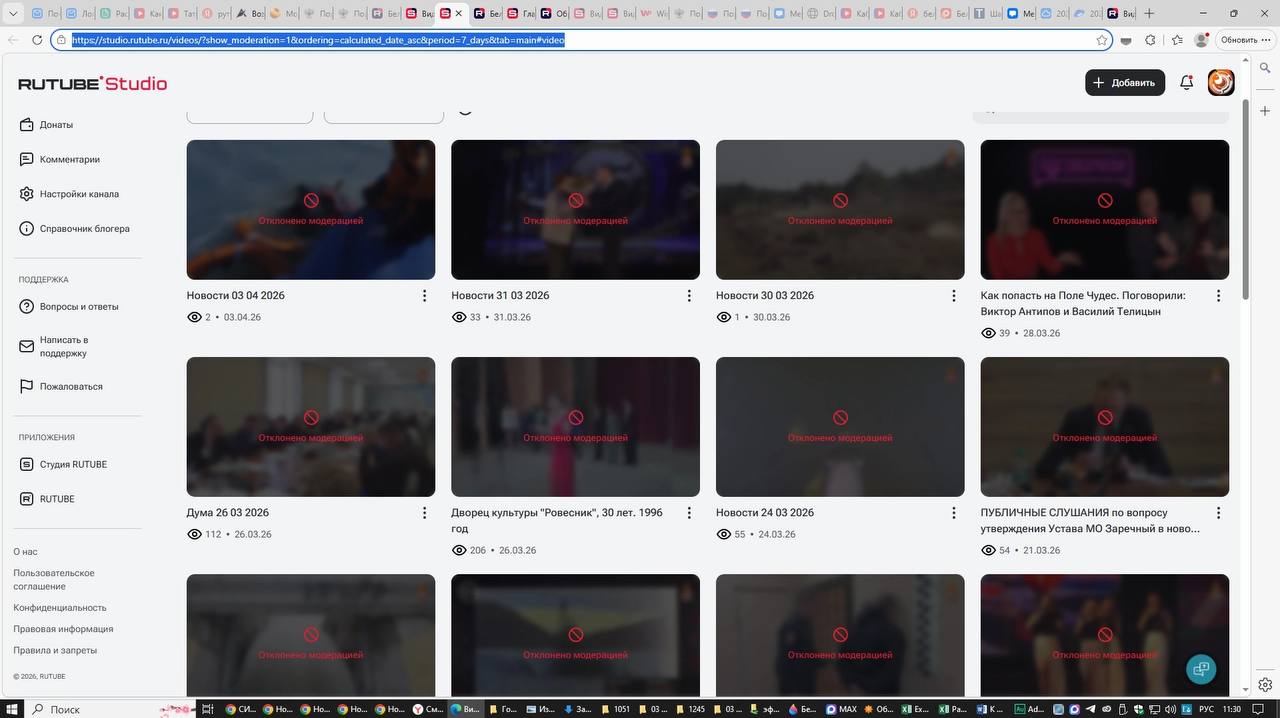Click the Добавить button
Viewport: 1280px width, 718px height.
(x=1125, y=83)
